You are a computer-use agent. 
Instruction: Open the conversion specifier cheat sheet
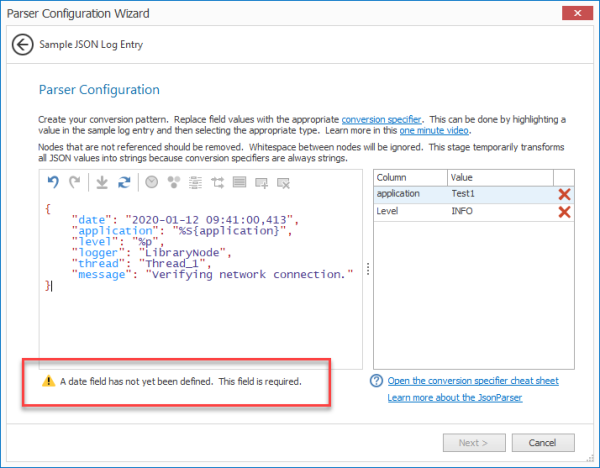click(x=473, y=381)
